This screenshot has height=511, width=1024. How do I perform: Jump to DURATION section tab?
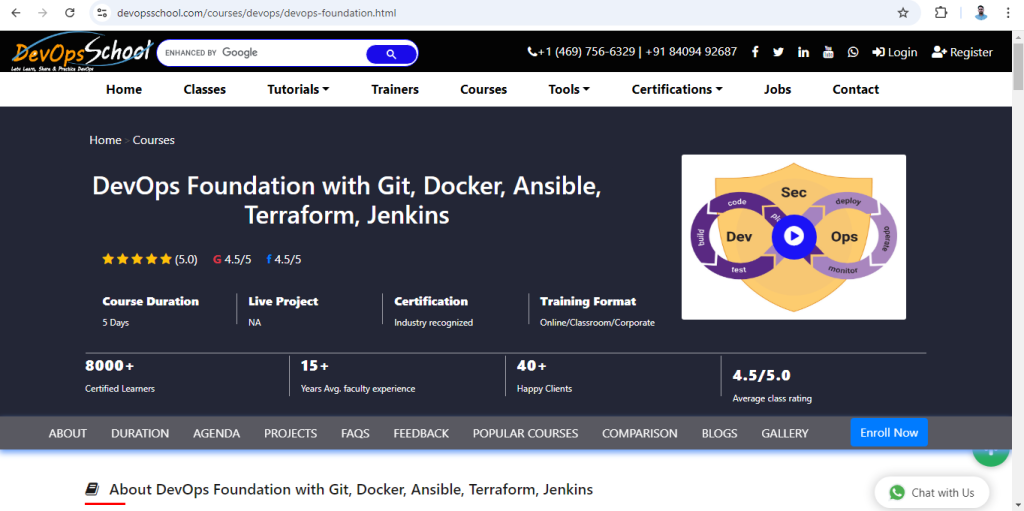(x=140, y=433)
